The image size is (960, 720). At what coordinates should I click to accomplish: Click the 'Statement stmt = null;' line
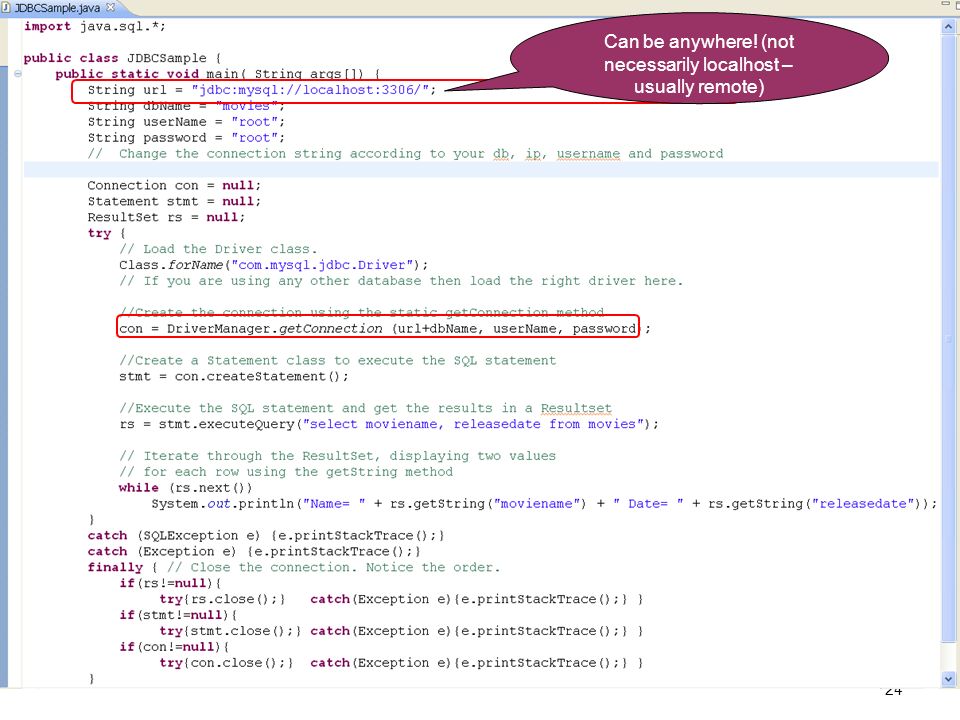(x=174, y=201)
